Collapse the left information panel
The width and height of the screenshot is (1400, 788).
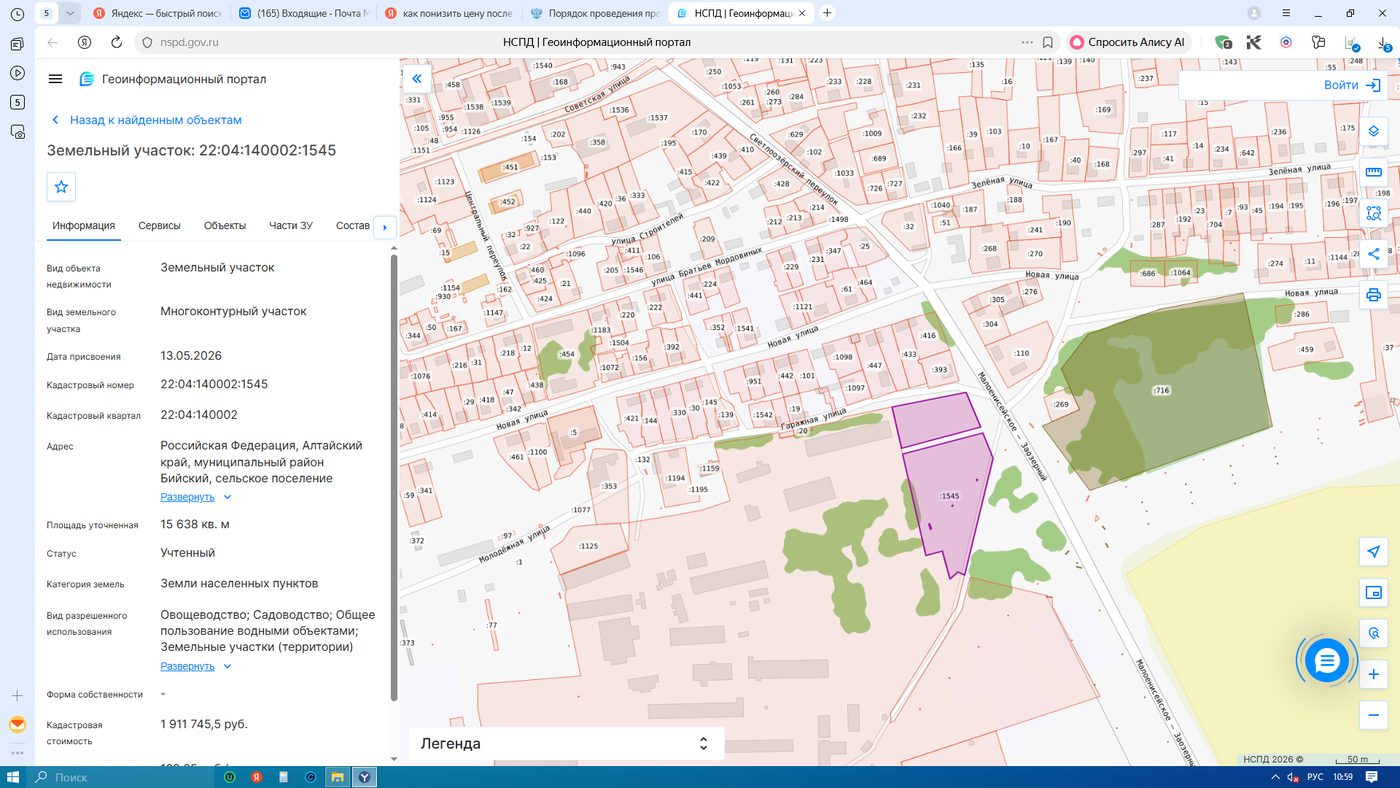417,79
